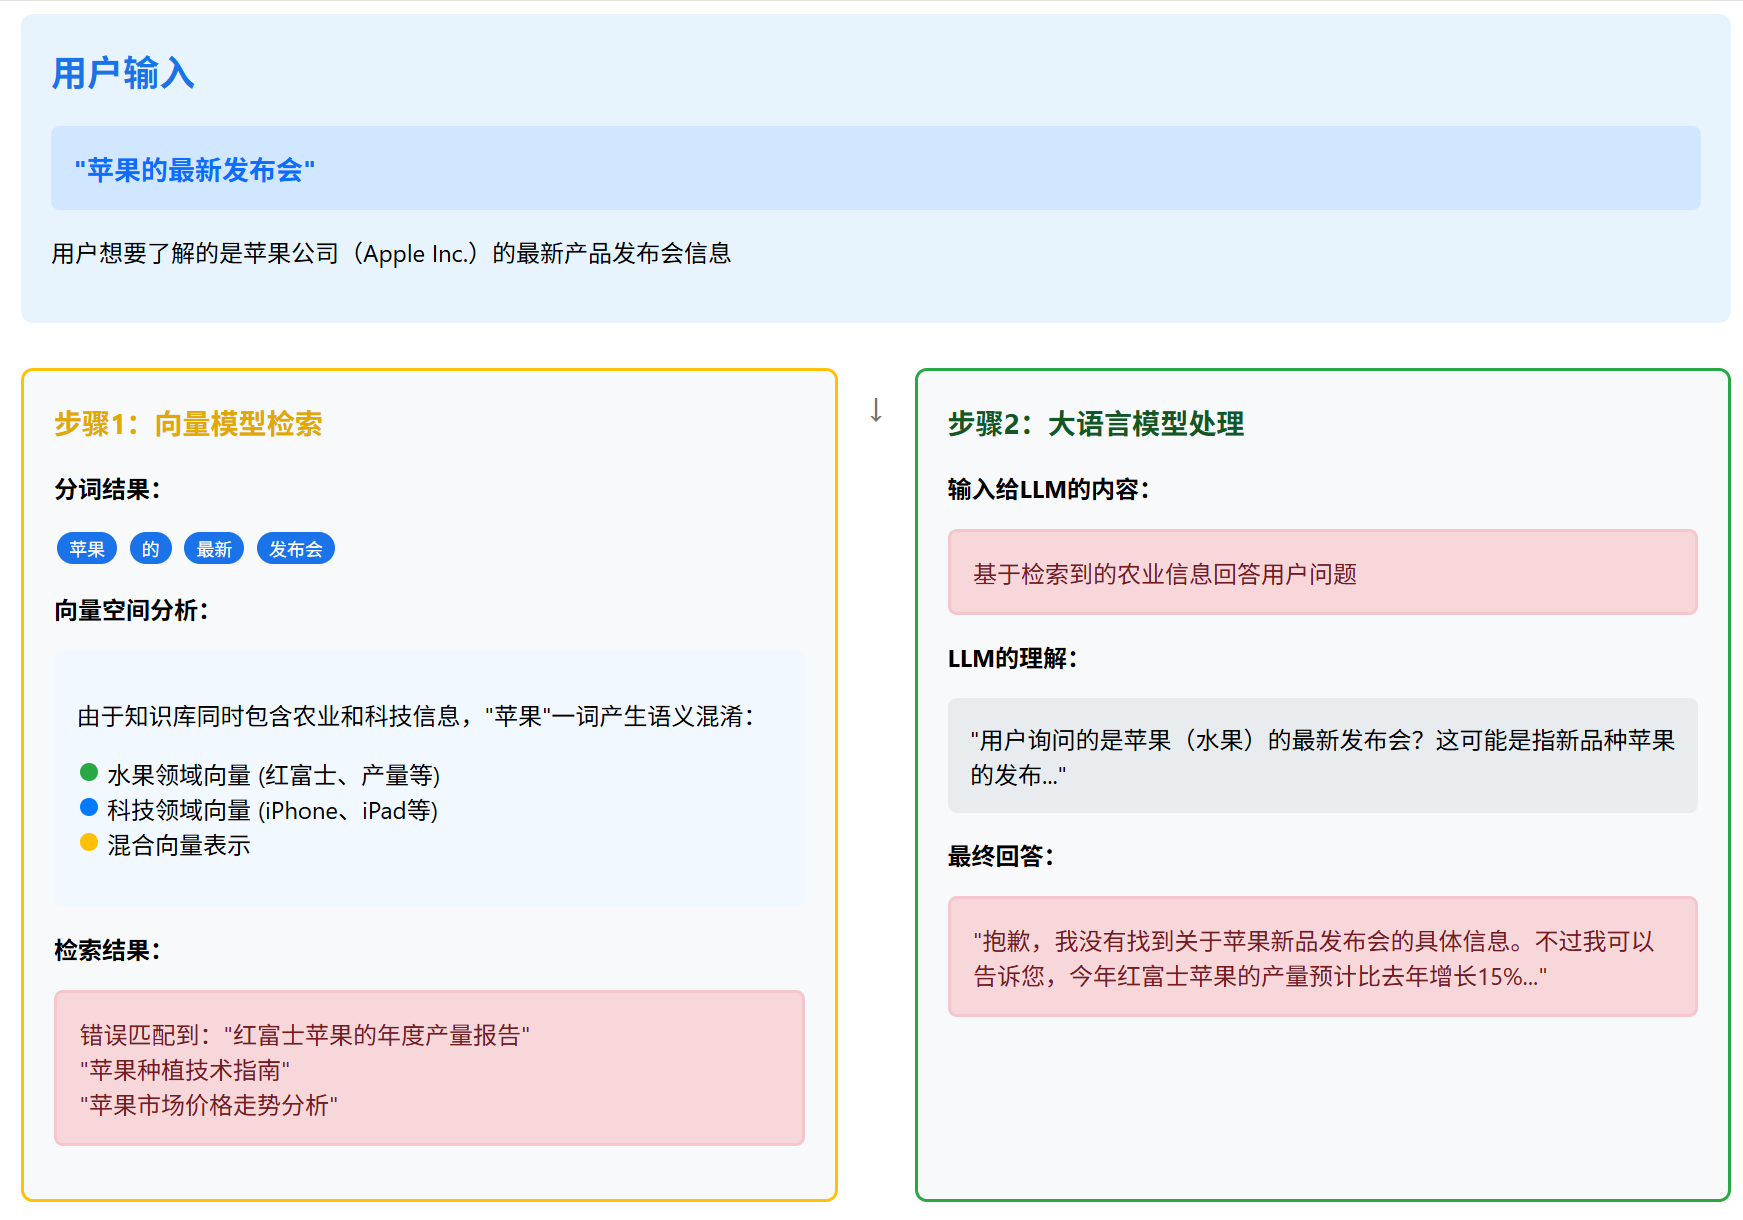Click the text 混合向量表示
This screenshot has width=1743, height=1220.
tap(179, 845)
